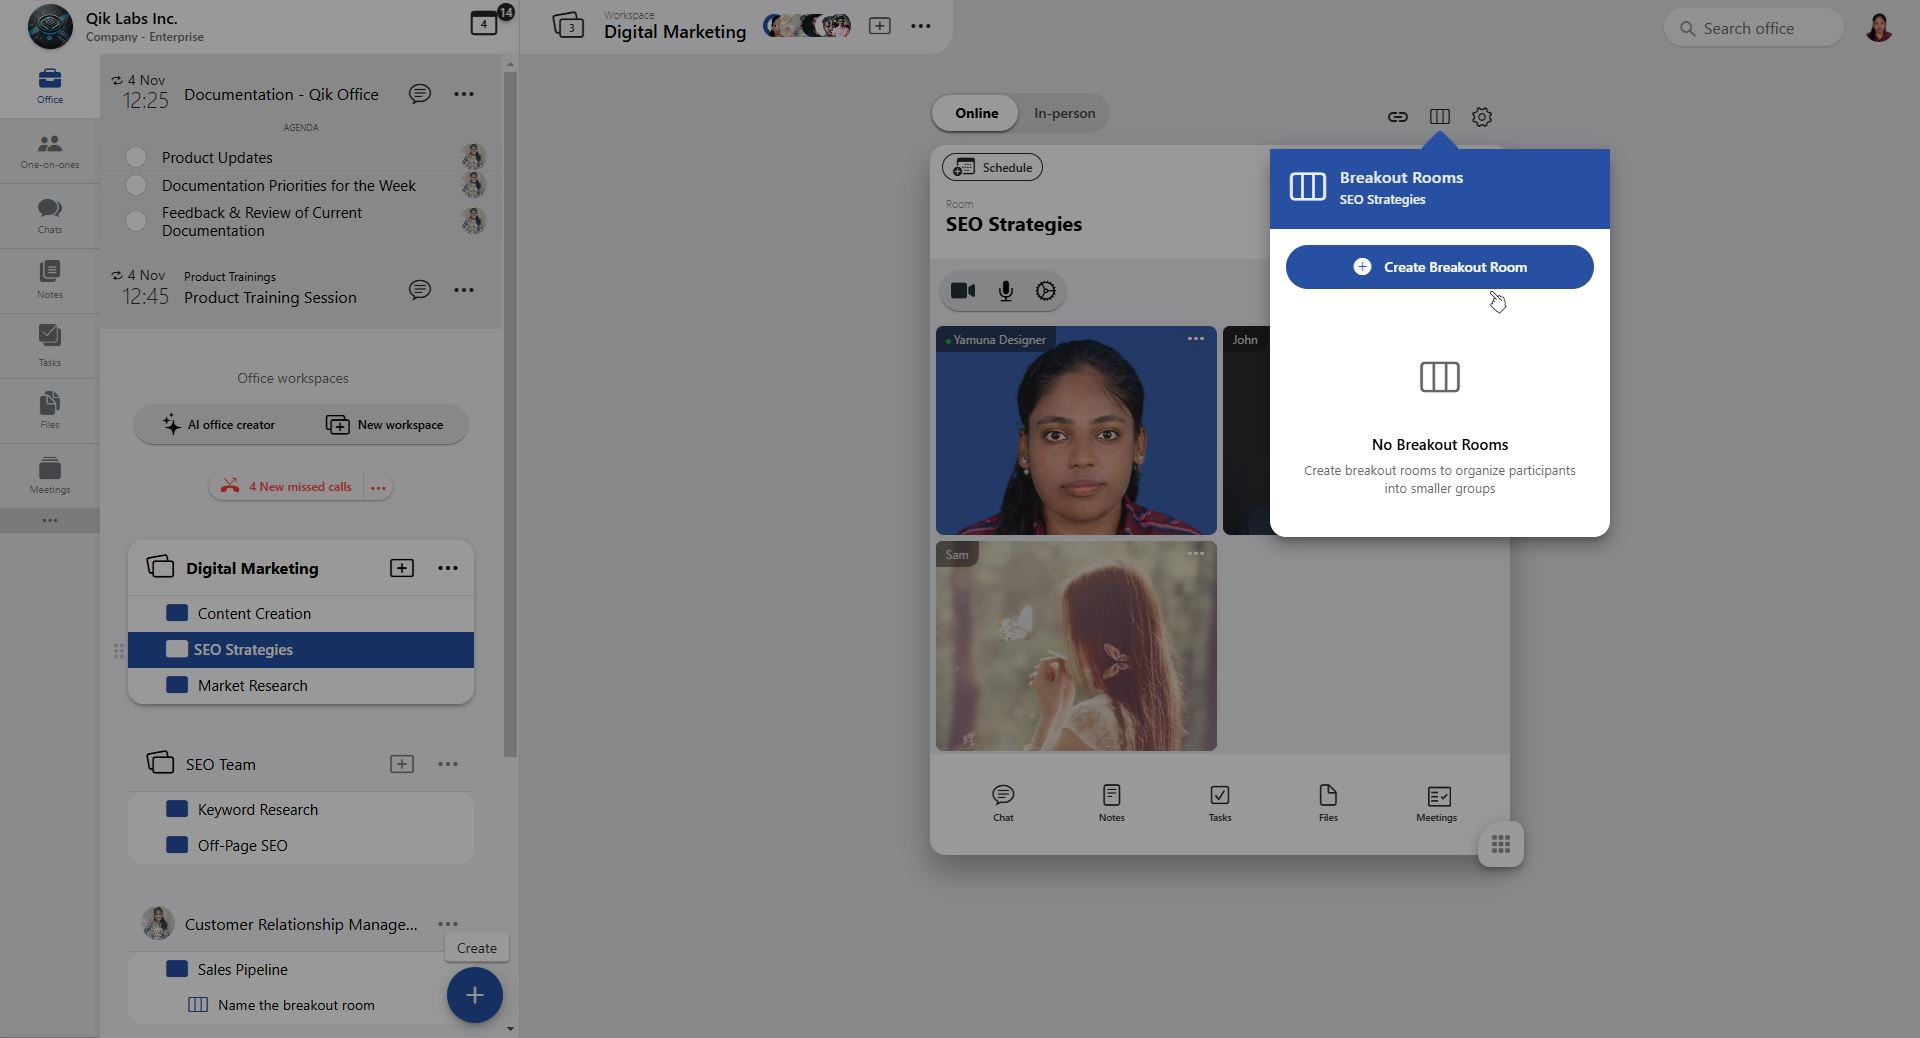Click the Search office field
This screenshot has width=1920, height=1038.
[1753, 28]
